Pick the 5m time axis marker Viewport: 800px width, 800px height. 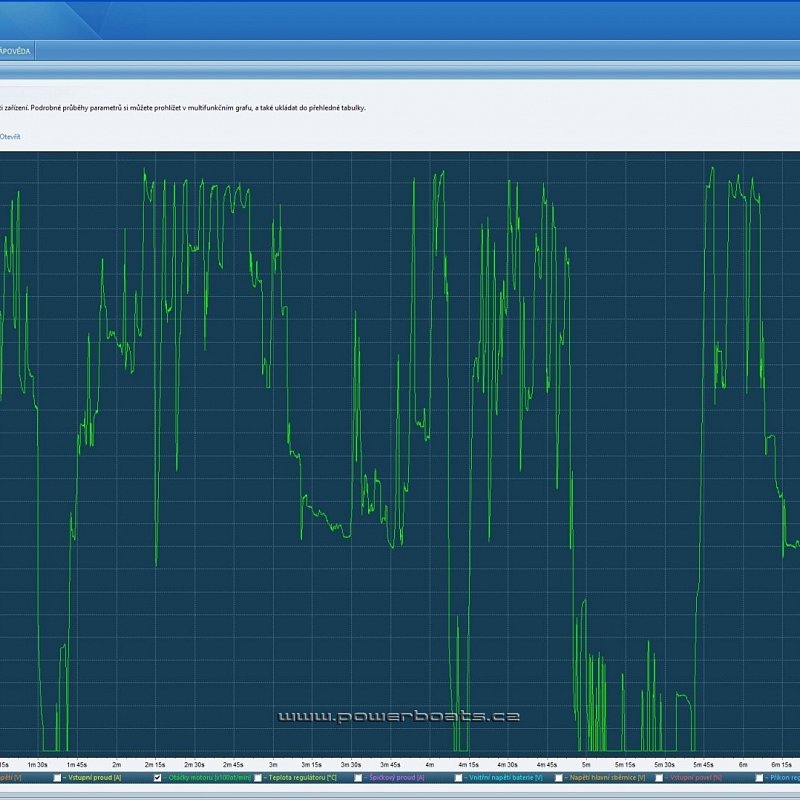click(x=586, y=763)
